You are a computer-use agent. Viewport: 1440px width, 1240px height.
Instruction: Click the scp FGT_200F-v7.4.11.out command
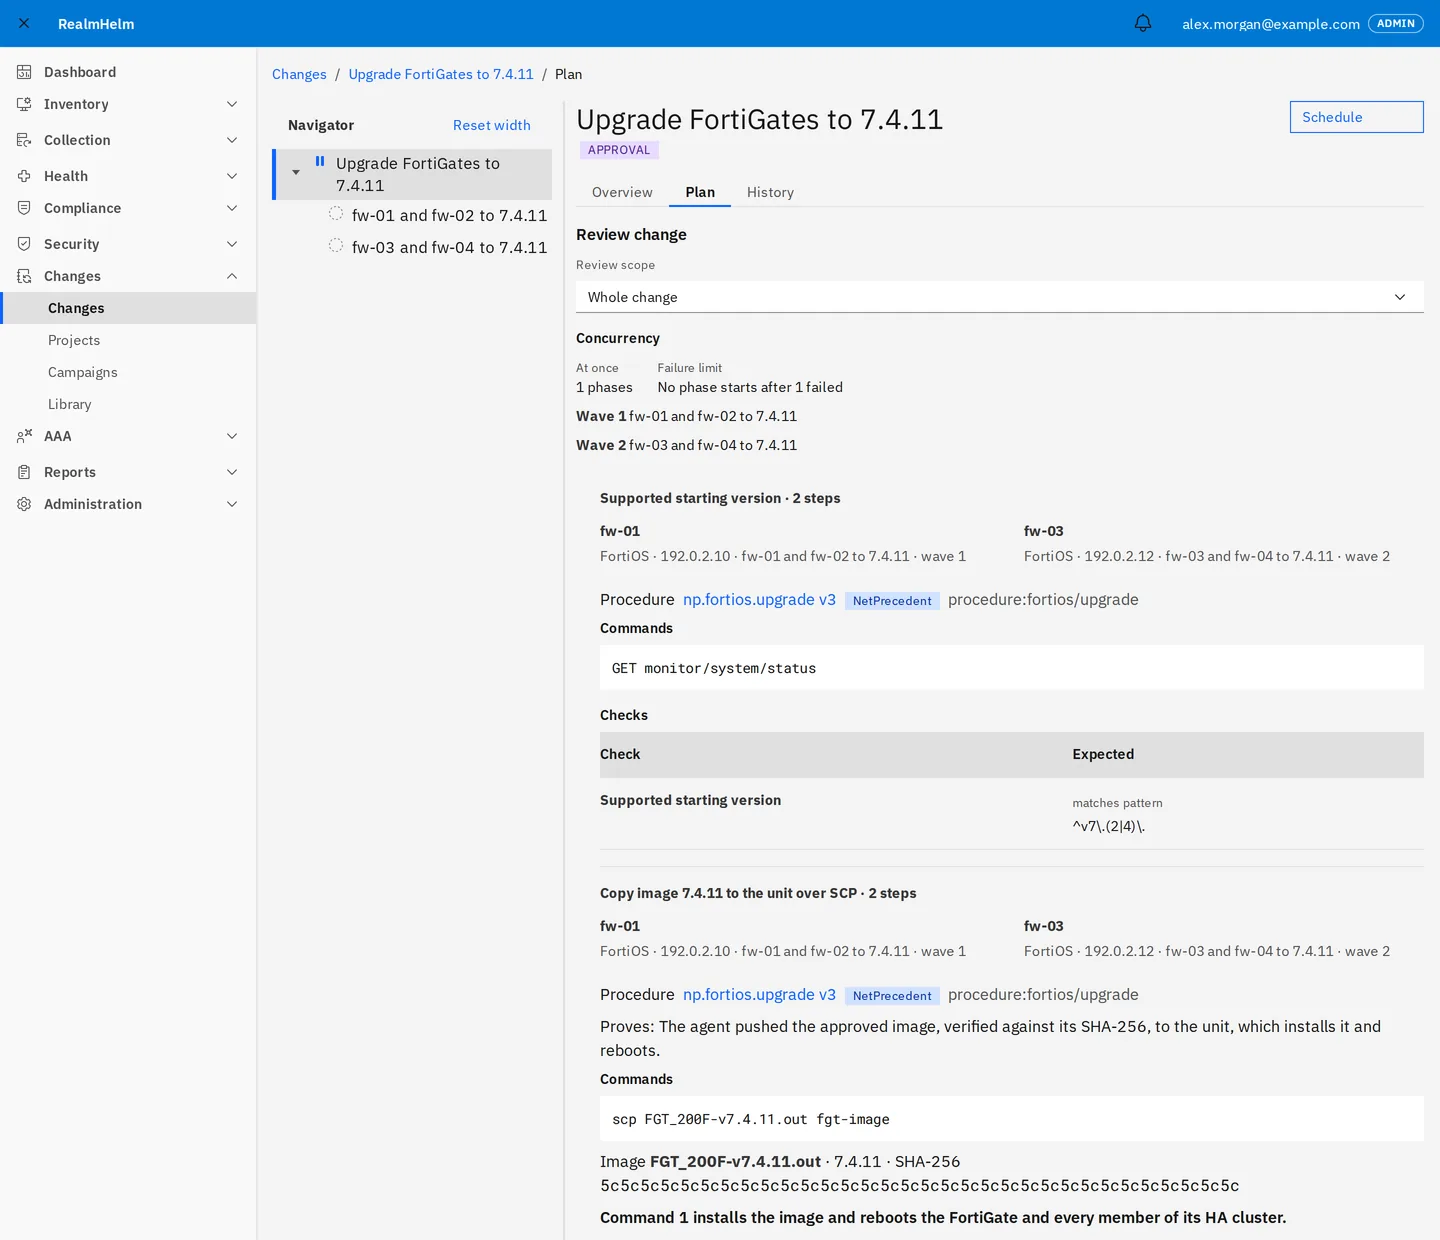click(1012, 1118)
